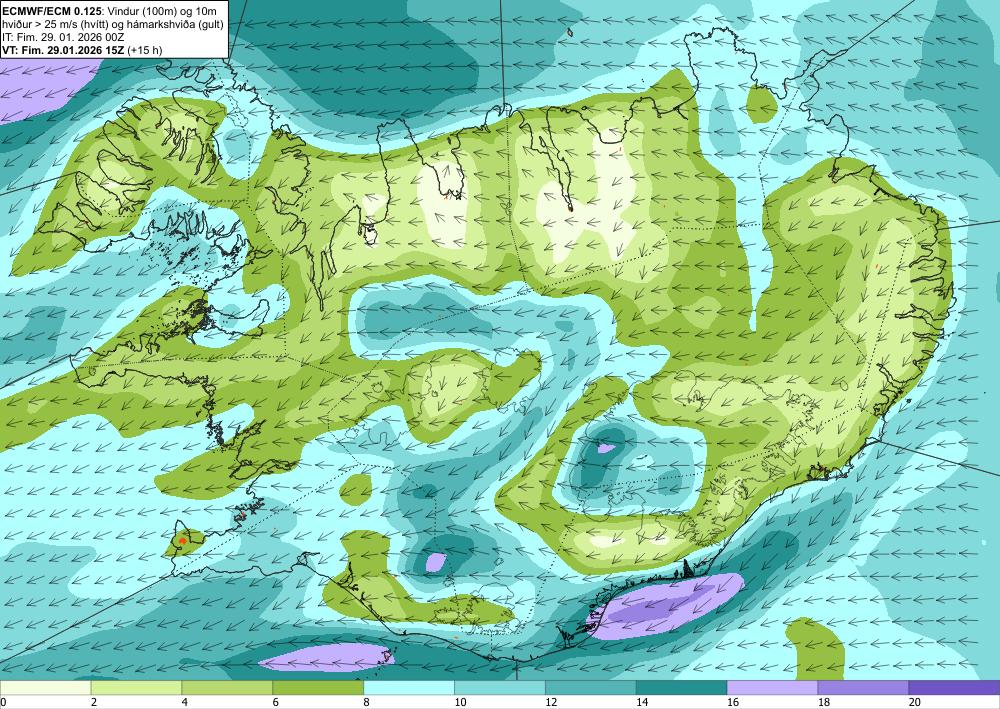The image size is (1000, 709).
Task: Click the legend value '6'
Action: pos(276,702)
